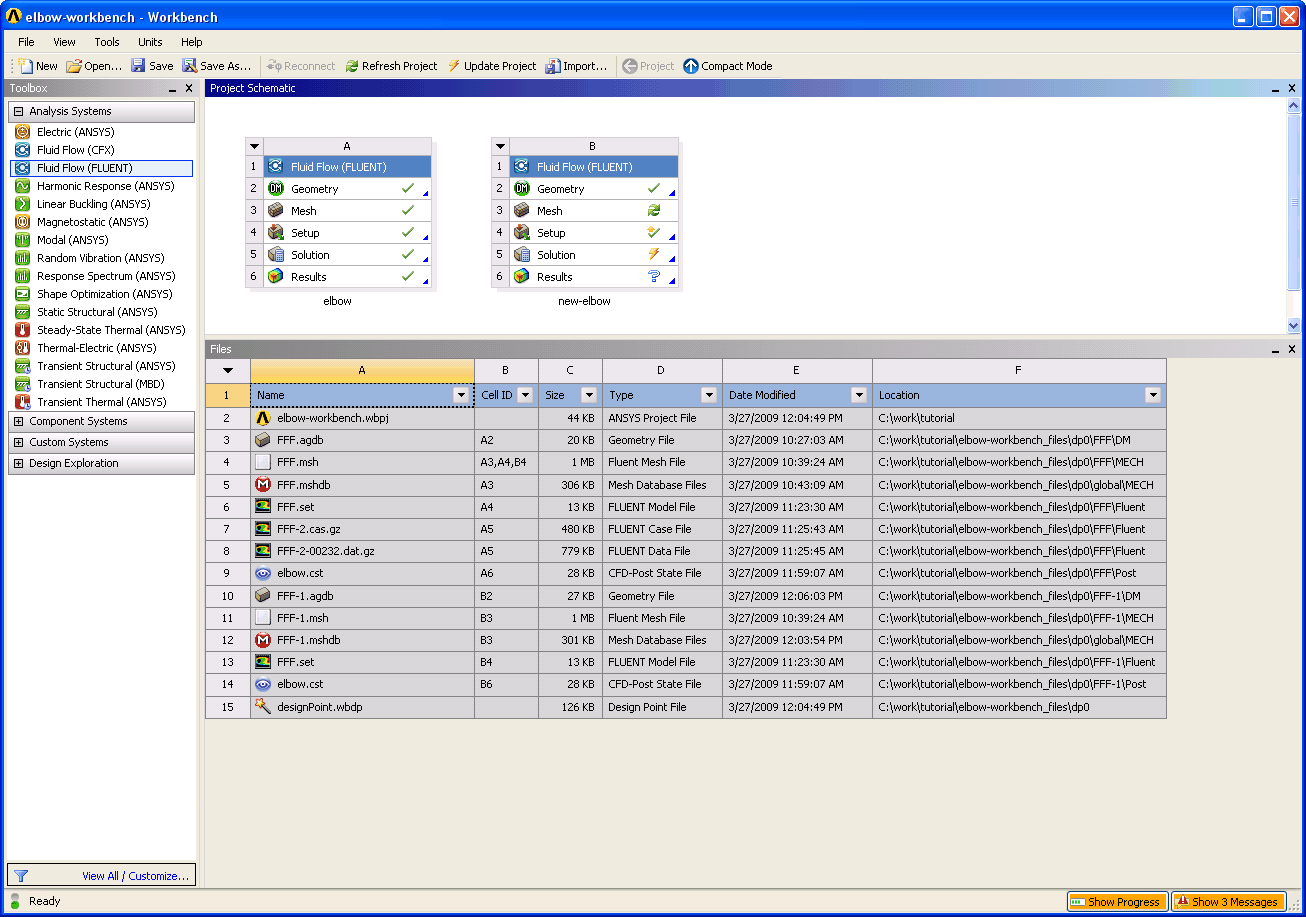Open the File menu
Screen dimensions: 1306x917
[x=26, y=42]
